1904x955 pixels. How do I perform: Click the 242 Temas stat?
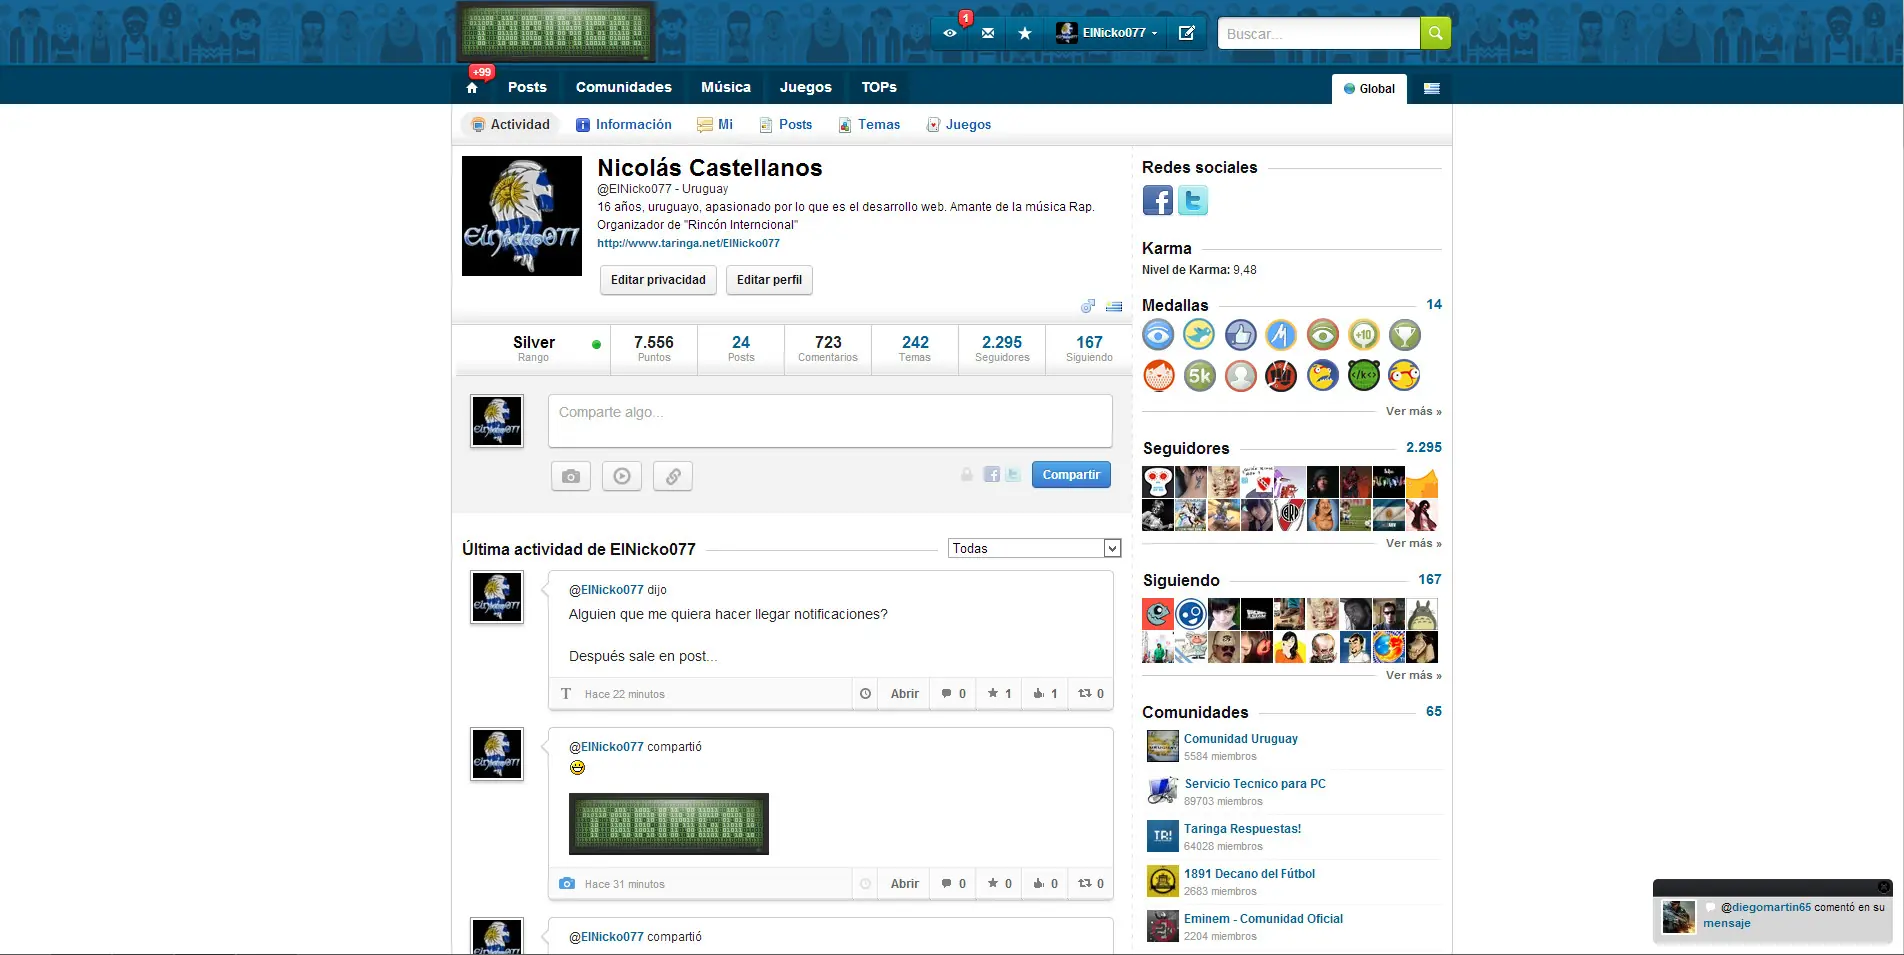(915, 349)
